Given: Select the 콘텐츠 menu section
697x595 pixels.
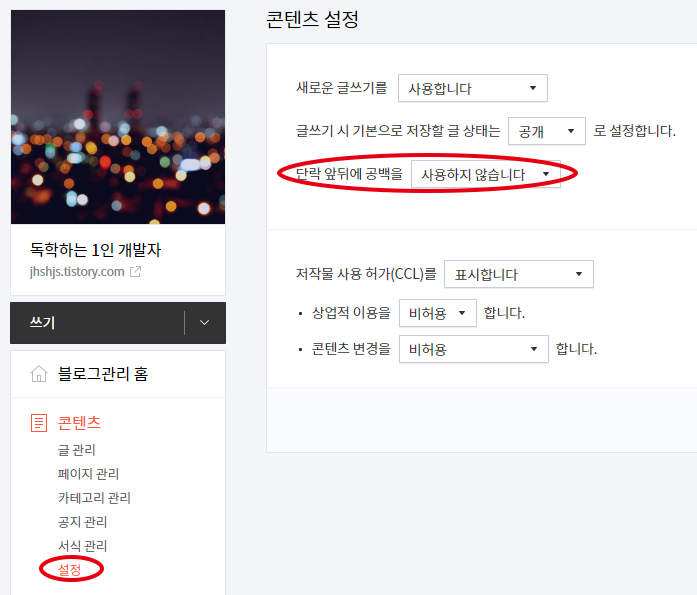Looking at the screenshot, I should pos(79,423).
